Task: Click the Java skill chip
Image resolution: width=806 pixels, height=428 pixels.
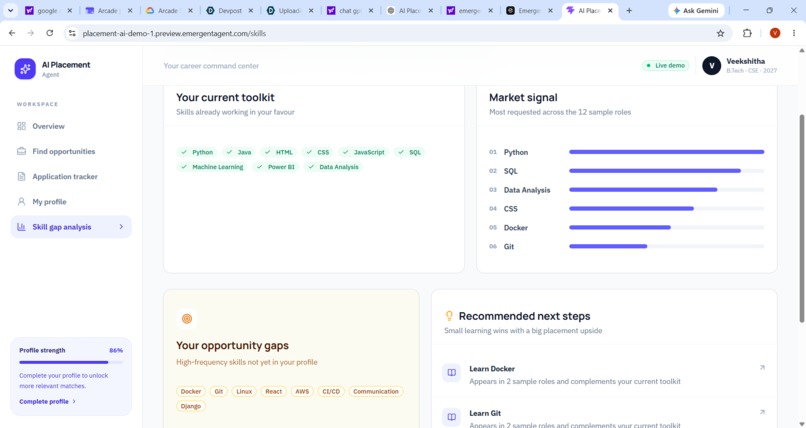Action: coord(239,152)
